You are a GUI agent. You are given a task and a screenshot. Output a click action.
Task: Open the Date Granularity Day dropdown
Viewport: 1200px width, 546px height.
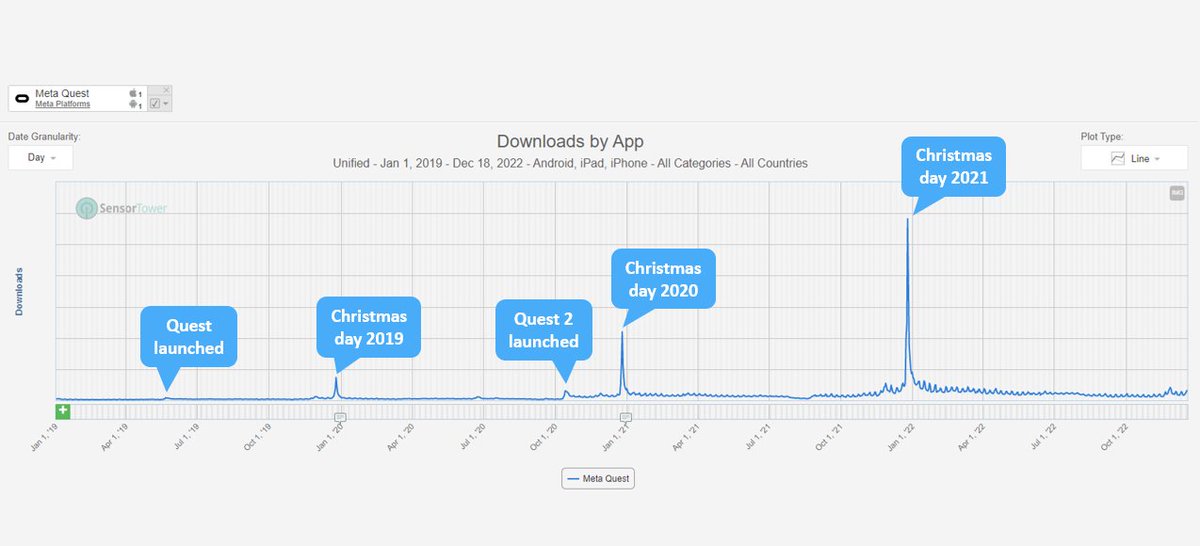40,158
